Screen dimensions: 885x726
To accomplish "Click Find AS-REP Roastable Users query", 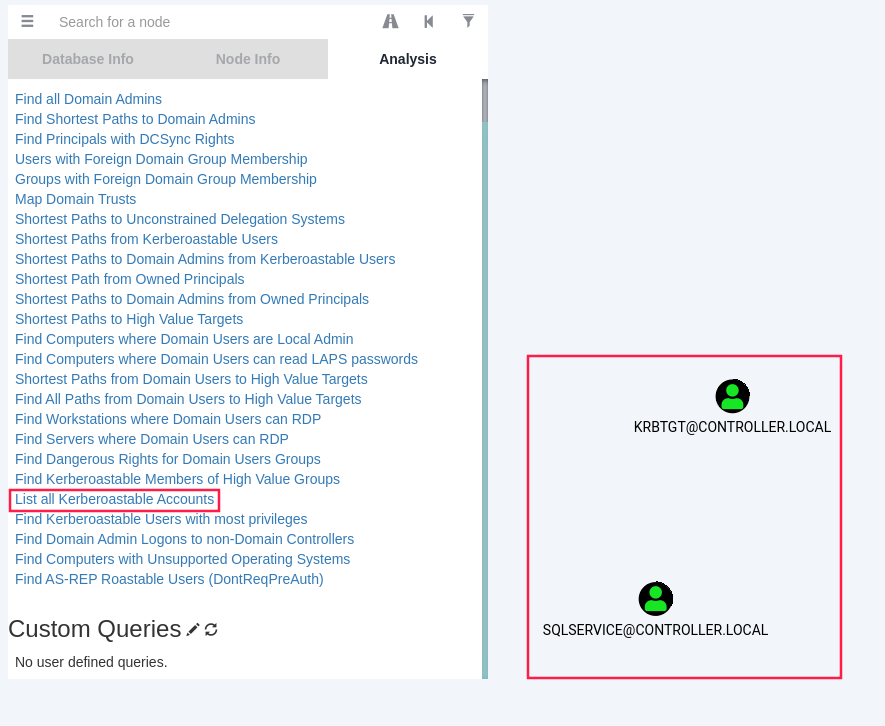I will coord(169,579).
